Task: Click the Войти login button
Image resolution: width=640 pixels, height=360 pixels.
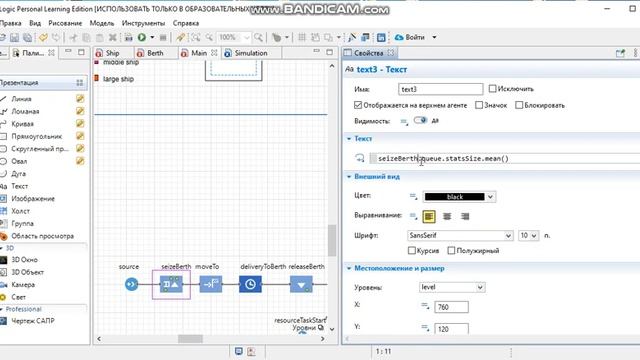Action: coord(415,37)
